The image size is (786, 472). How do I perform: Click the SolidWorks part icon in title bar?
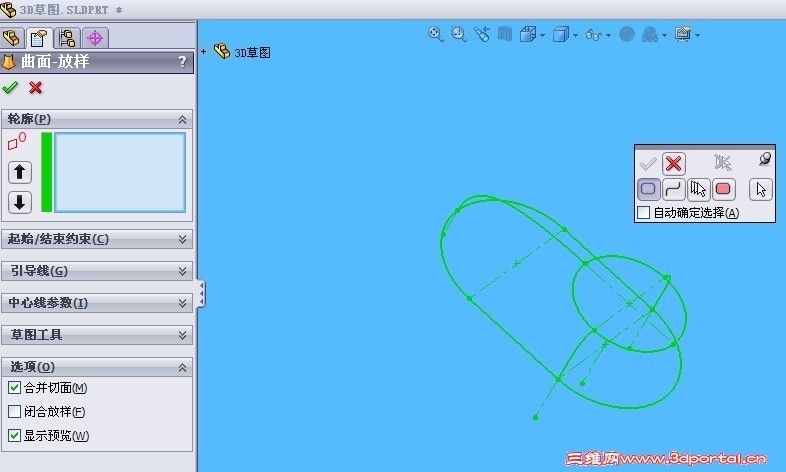coord(8,9)
